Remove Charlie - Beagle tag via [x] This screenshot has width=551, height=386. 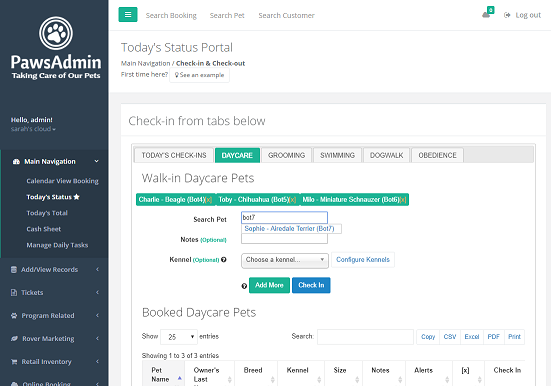pyautogui.click(x=208, y=200)
